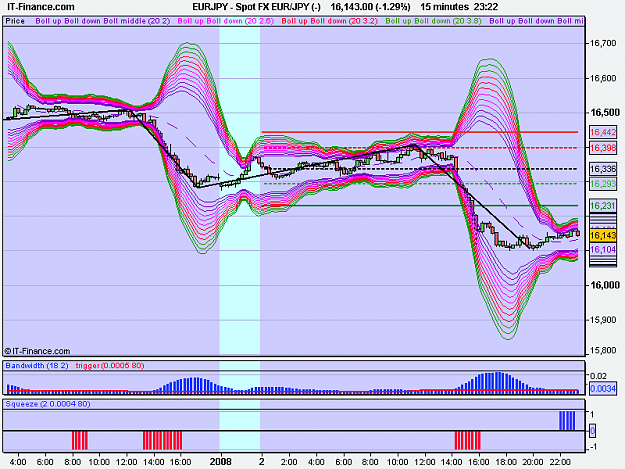Screen dimensions: 625x469
Task: Click the Squeeze (2 0.0004 80) indicator label
Action: point(48,404)
